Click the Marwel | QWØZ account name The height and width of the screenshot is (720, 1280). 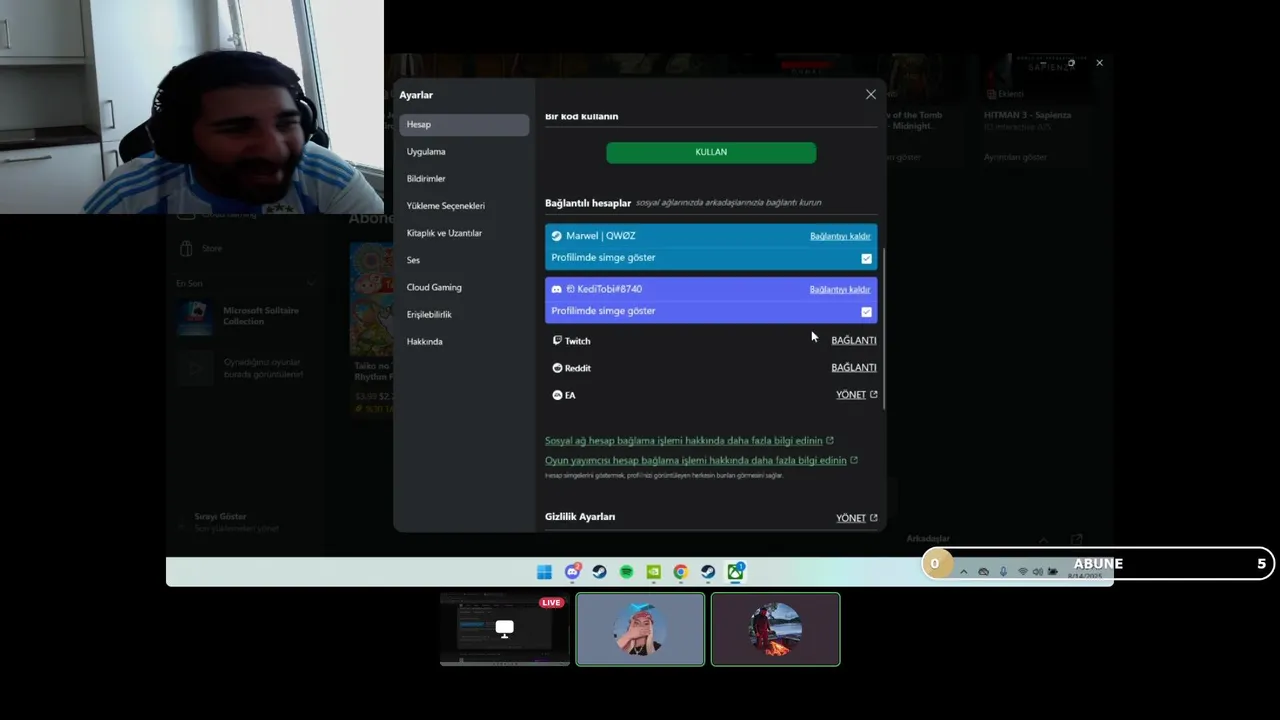[600, 236]
